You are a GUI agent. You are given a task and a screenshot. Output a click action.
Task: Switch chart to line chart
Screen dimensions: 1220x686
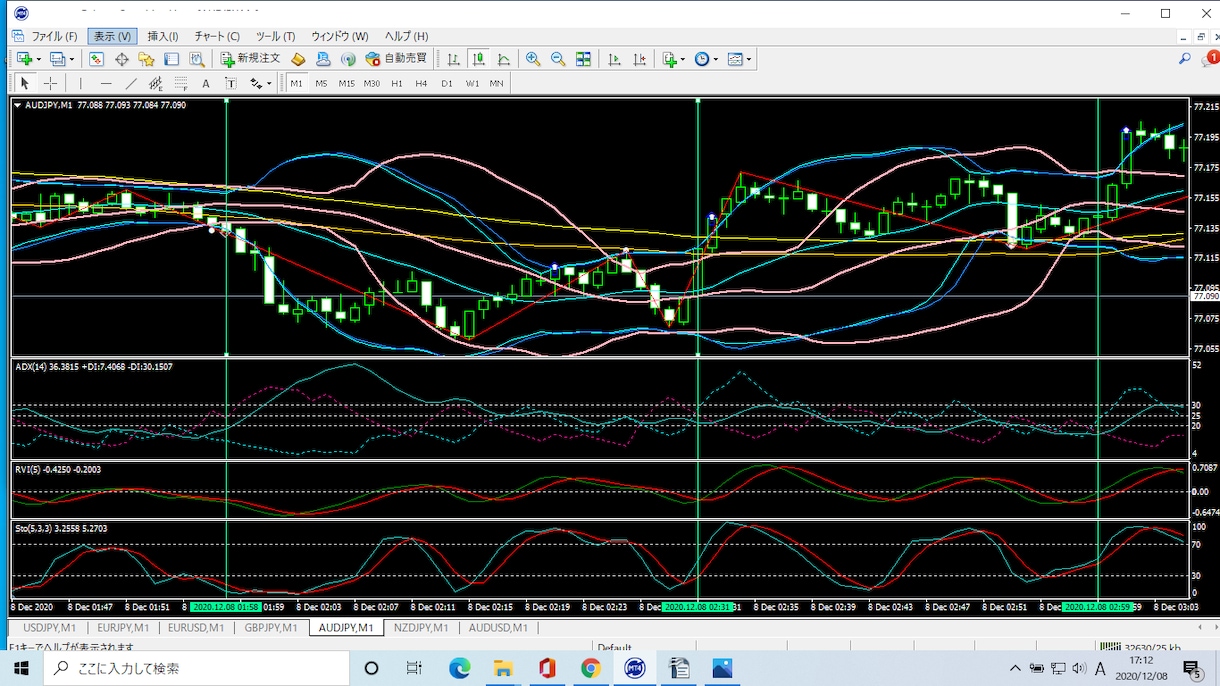point(504,60)
